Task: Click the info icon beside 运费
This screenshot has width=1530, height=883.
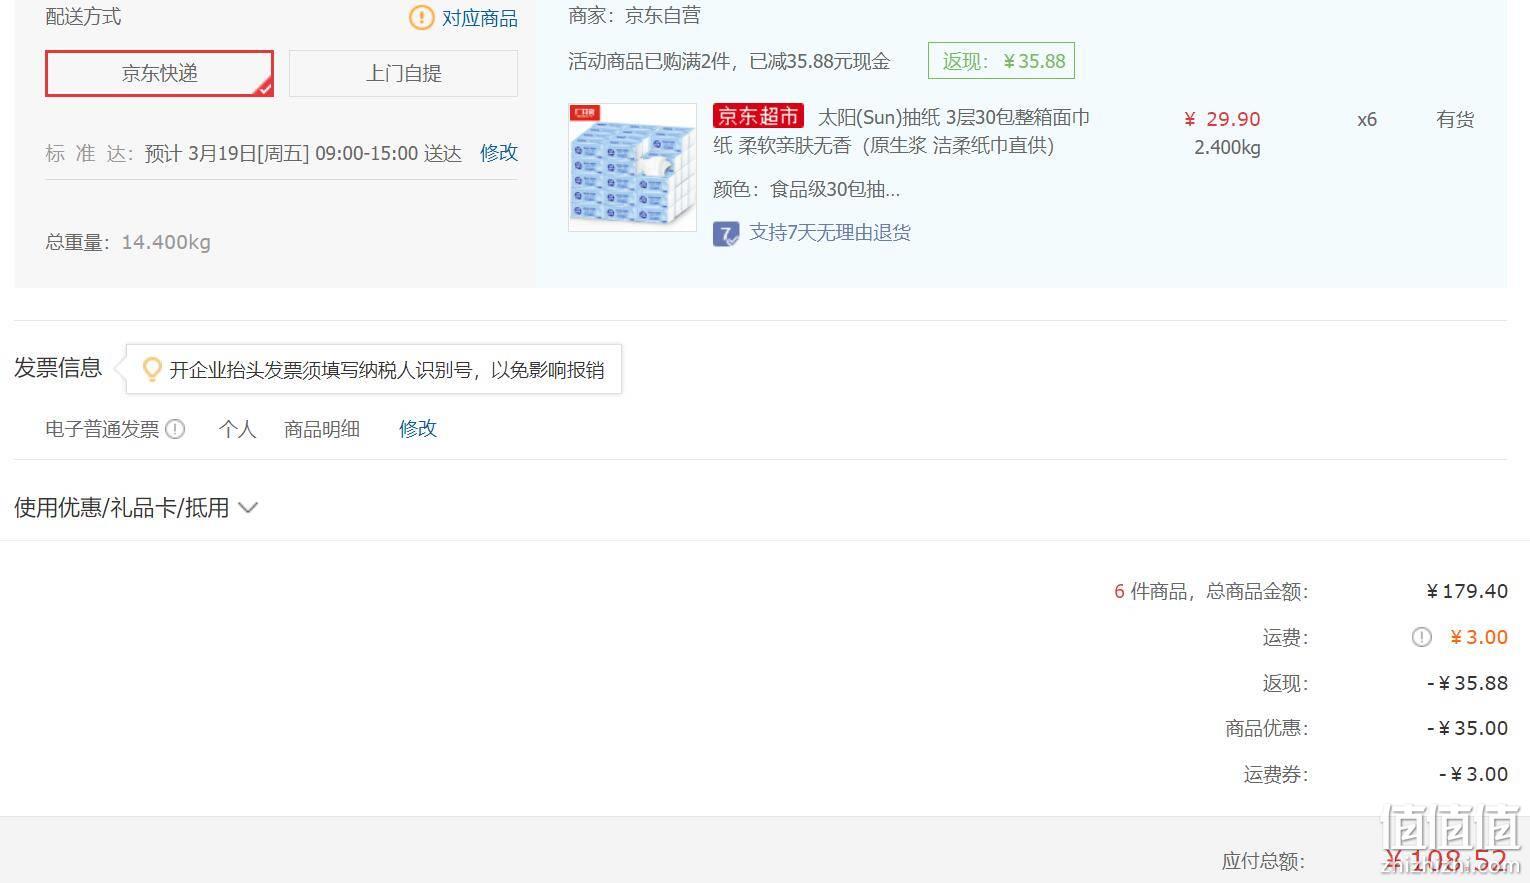Action: click(1421, 637)
